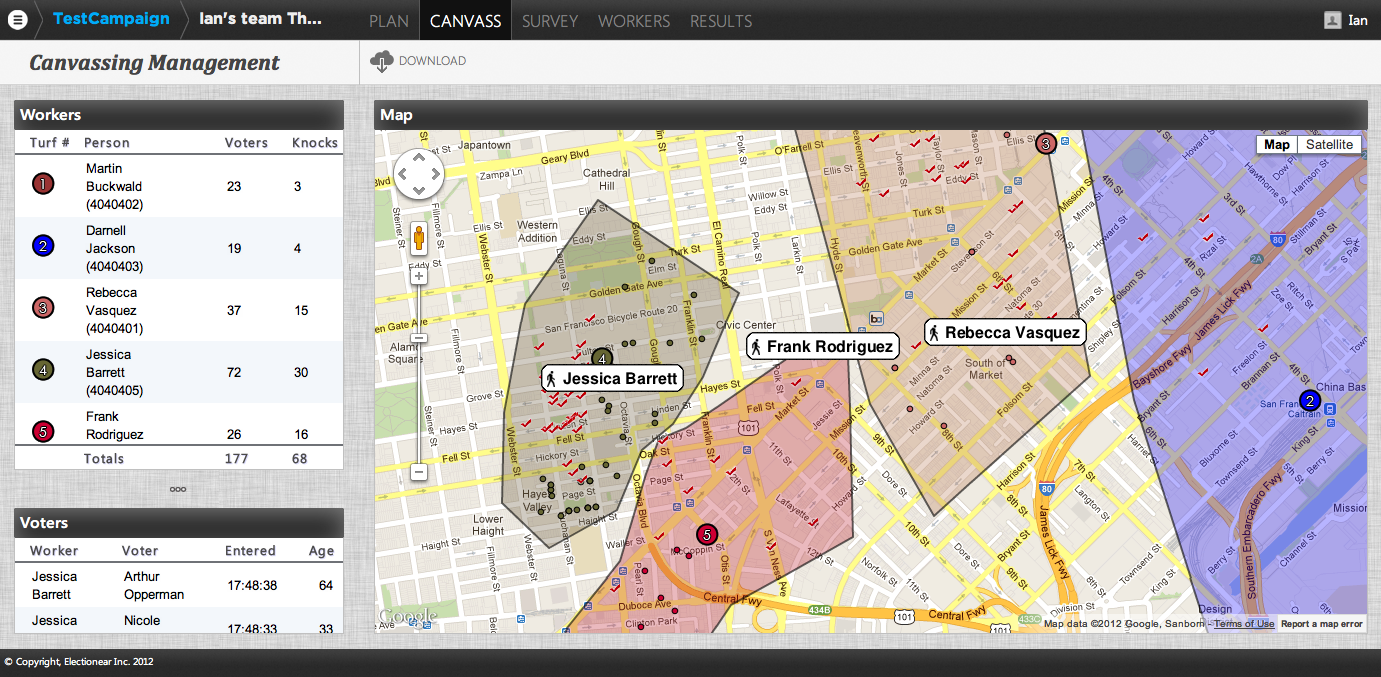
Task: Sort voters by the Entered column header
Action: [x=250, y=551]
